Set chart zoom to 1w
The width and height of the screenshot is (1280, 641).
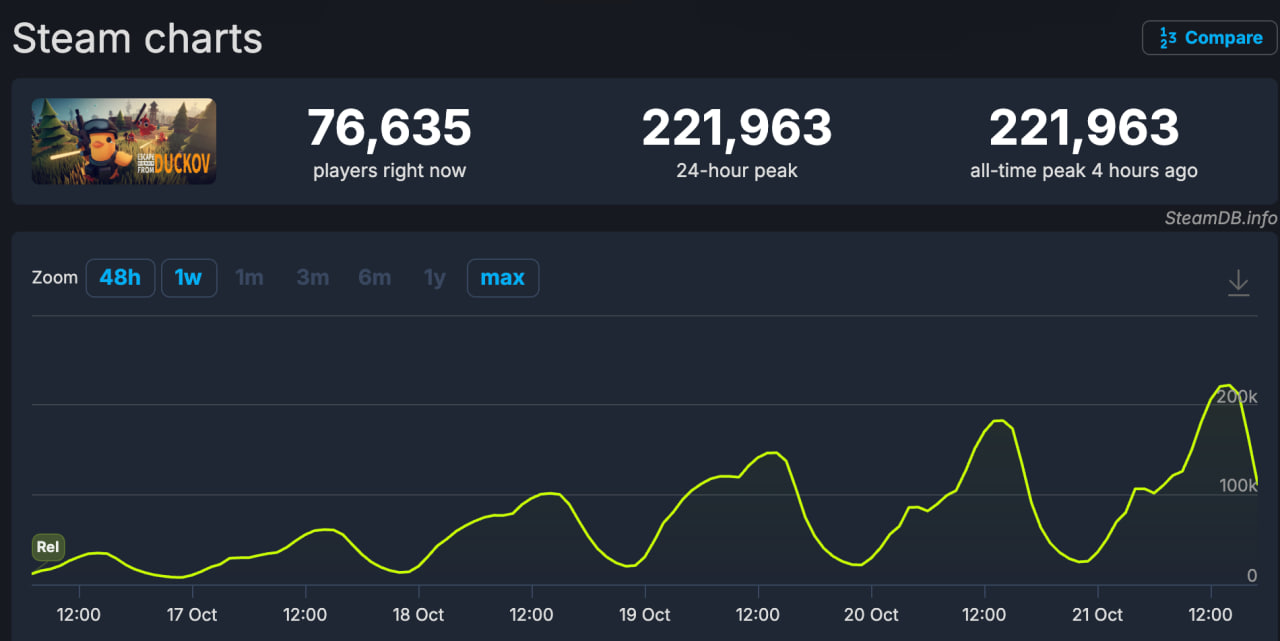tap(188, 278)
